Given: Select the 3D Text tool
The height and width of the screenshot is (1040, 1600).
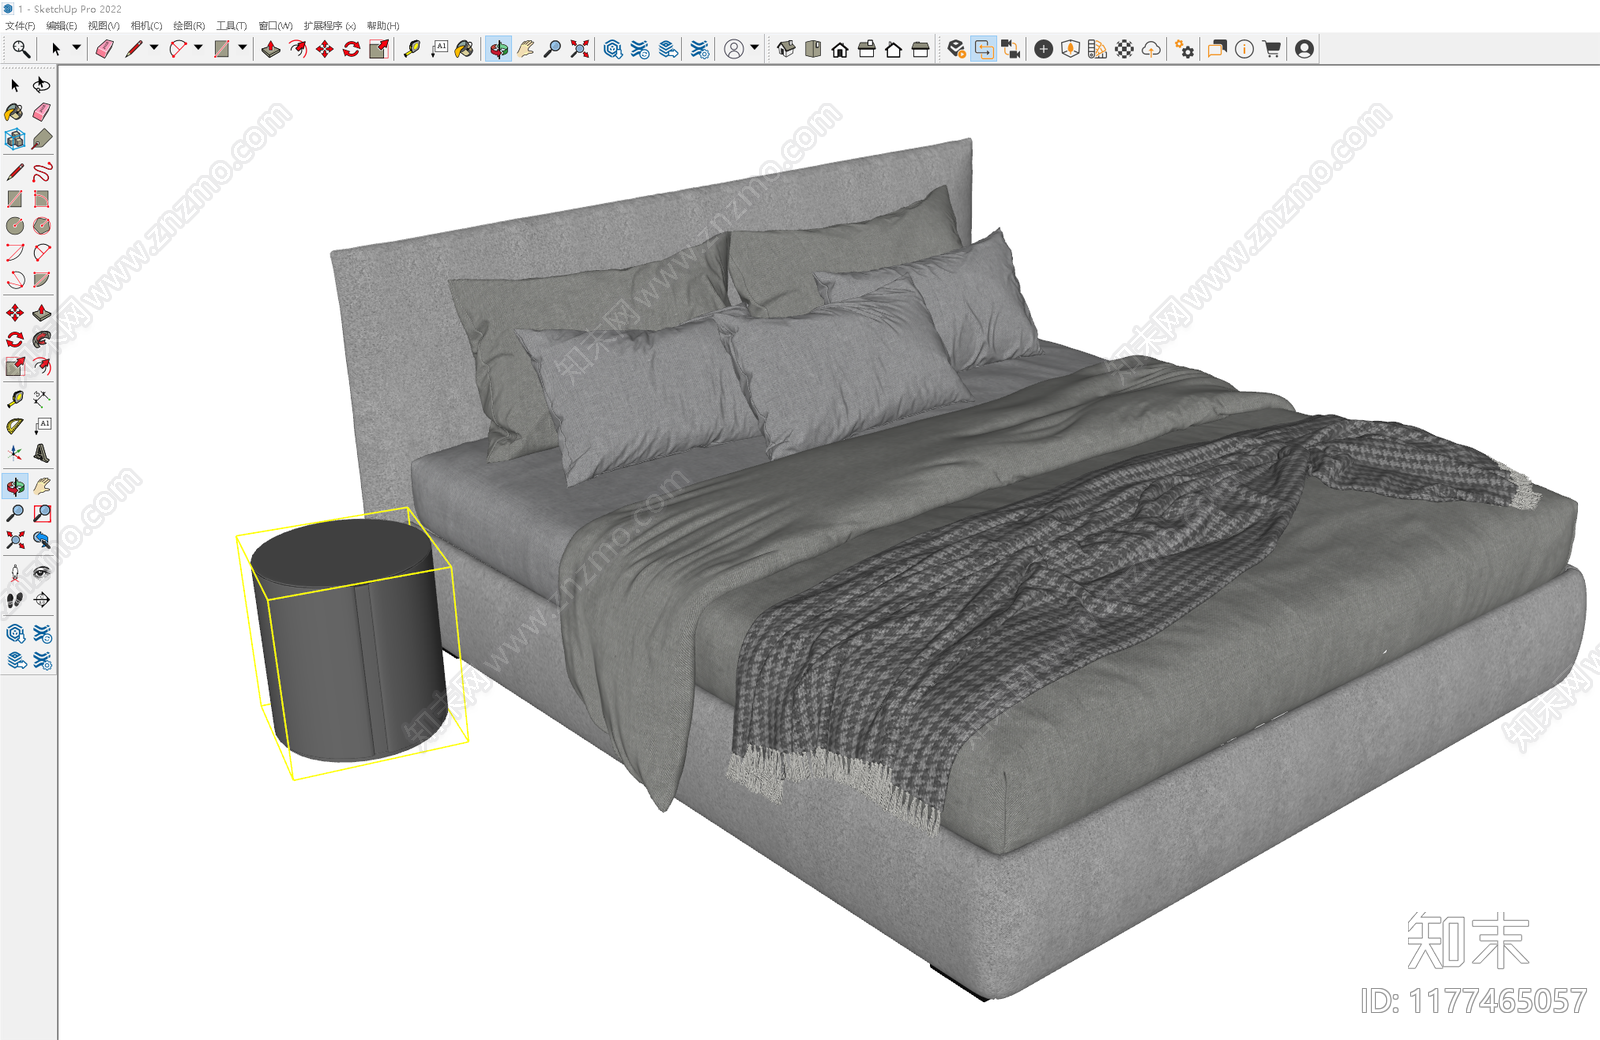Looking at the screenshot, I should click(41, 453).
